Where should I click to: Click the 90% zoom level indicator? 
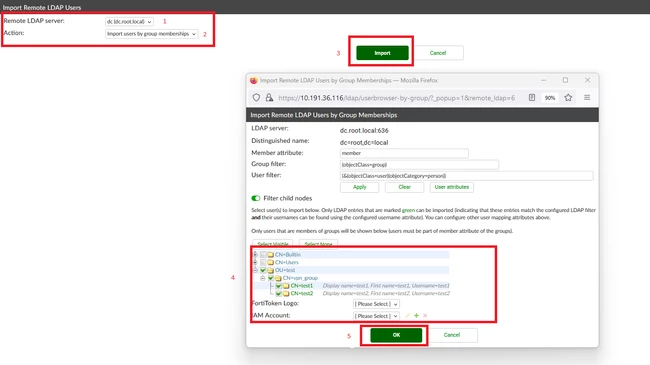click(x=550, y=98)
